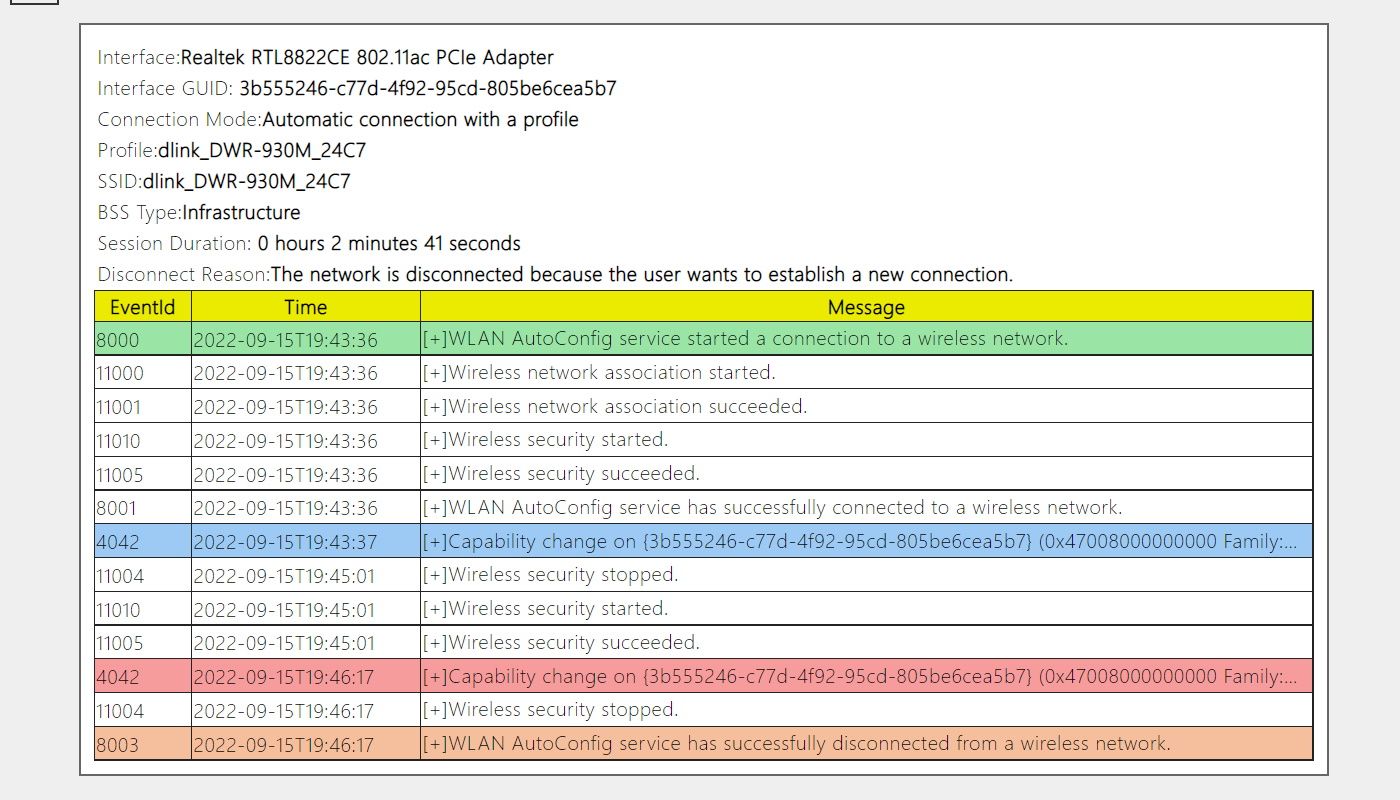
Task: Click EventId 4042 in the blue row
Action: (x=143, y=542)
